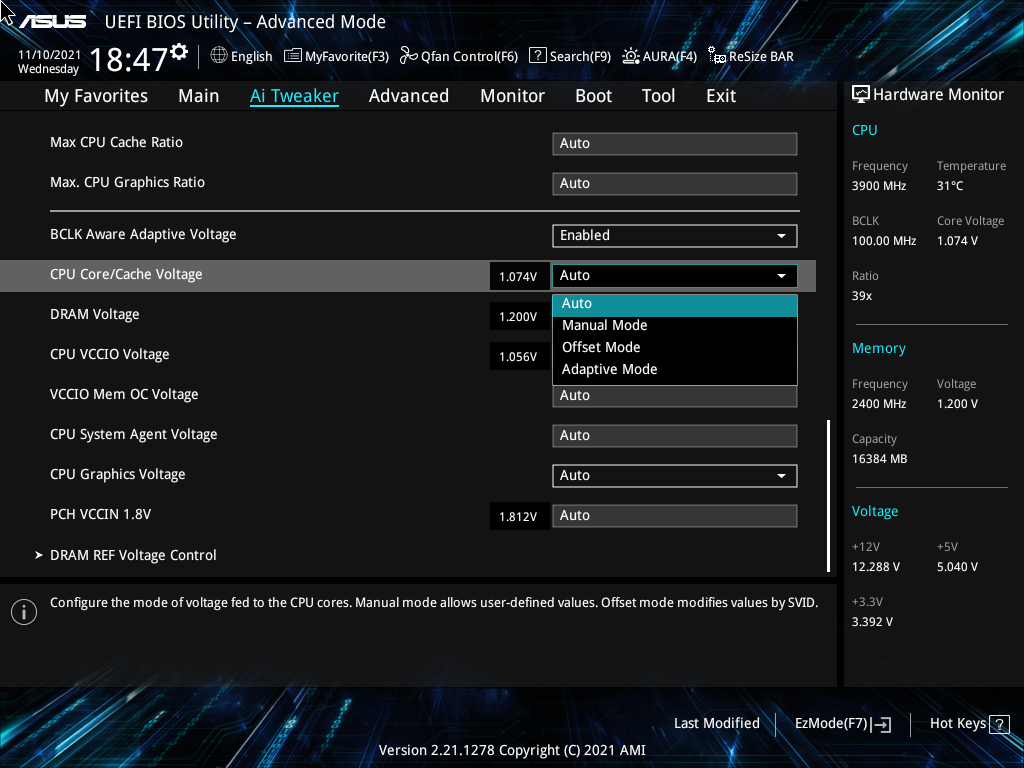Click the PCH VCCIN 1.8V field
The image size is (1024, 768).
tap(675, 515)
